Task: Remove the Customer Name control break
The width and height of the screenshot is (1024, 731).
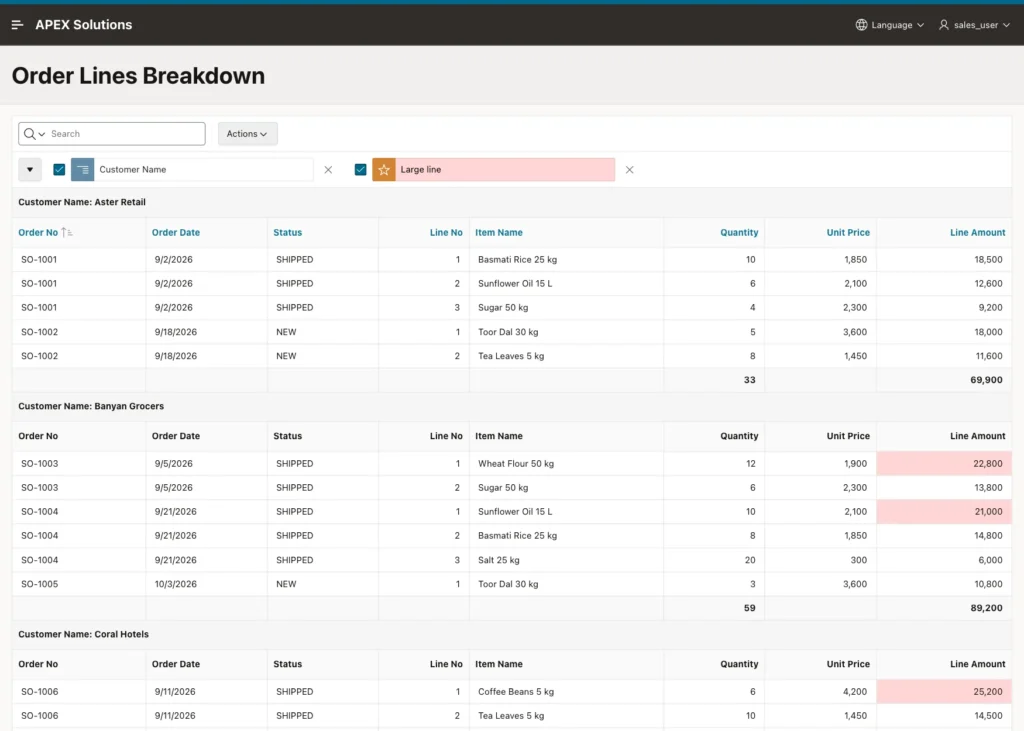Action: pyautogui.click(x=328, y=170)
